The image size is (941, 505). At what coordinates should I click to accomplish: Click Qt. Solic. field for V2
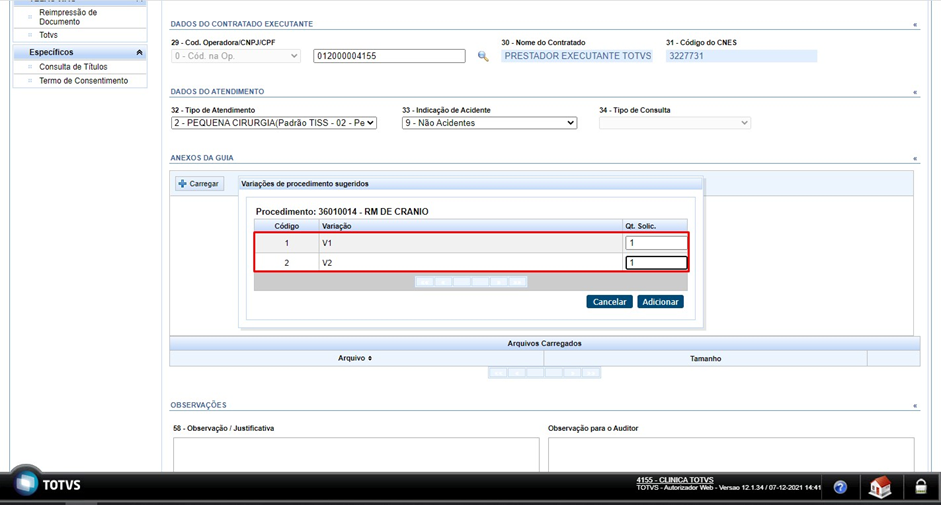point(656,263)
